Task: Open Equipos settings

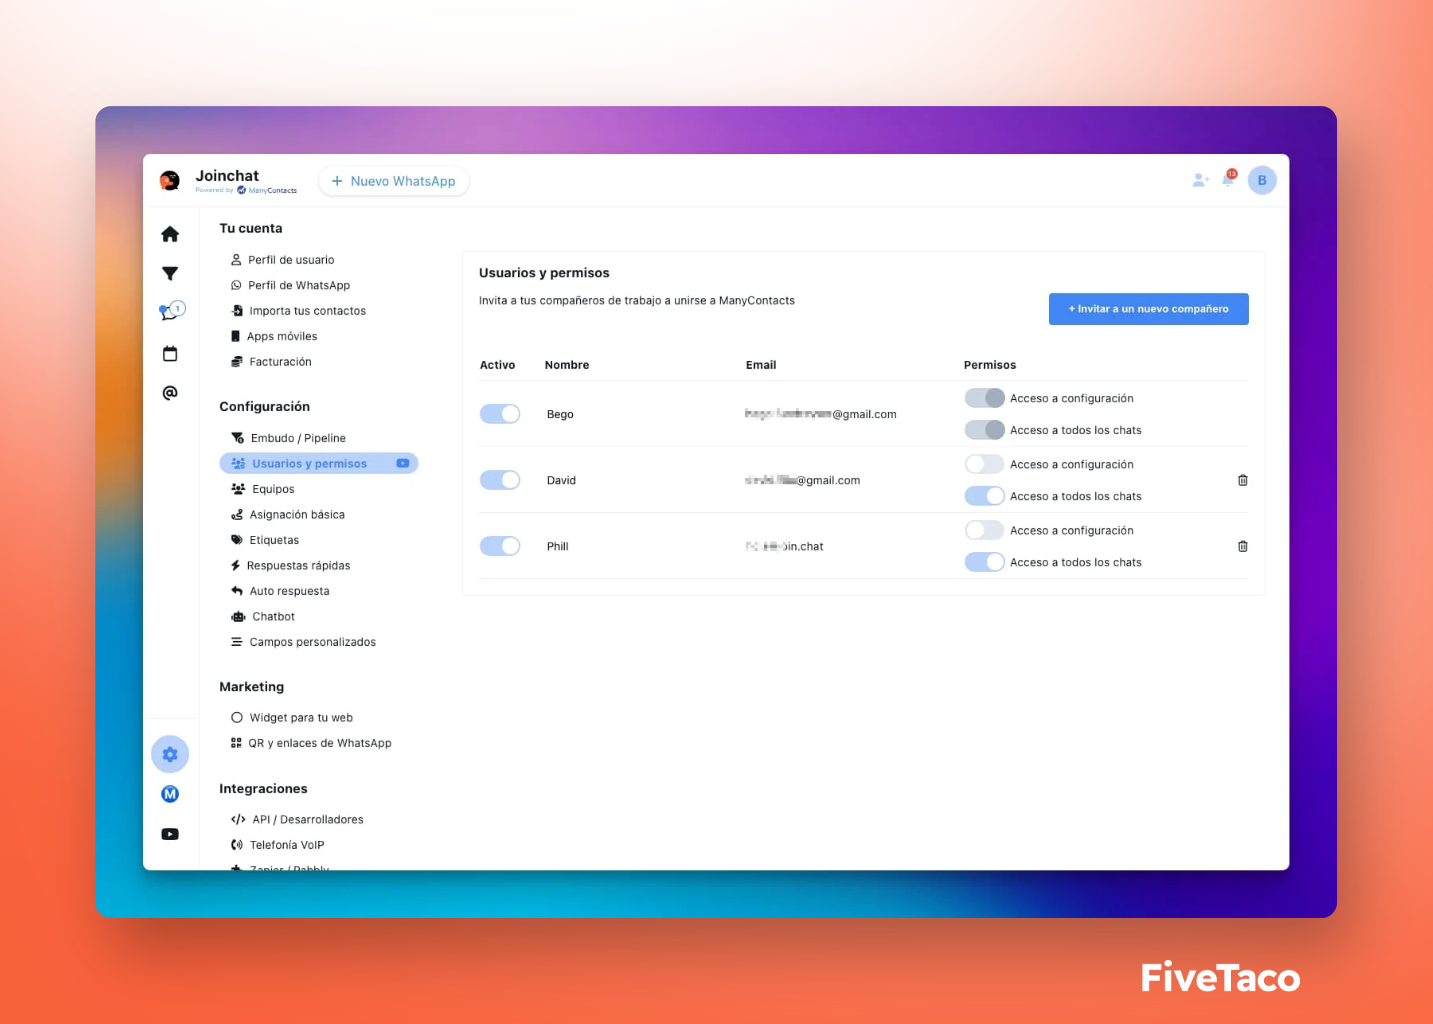Action: coord(263,489)
